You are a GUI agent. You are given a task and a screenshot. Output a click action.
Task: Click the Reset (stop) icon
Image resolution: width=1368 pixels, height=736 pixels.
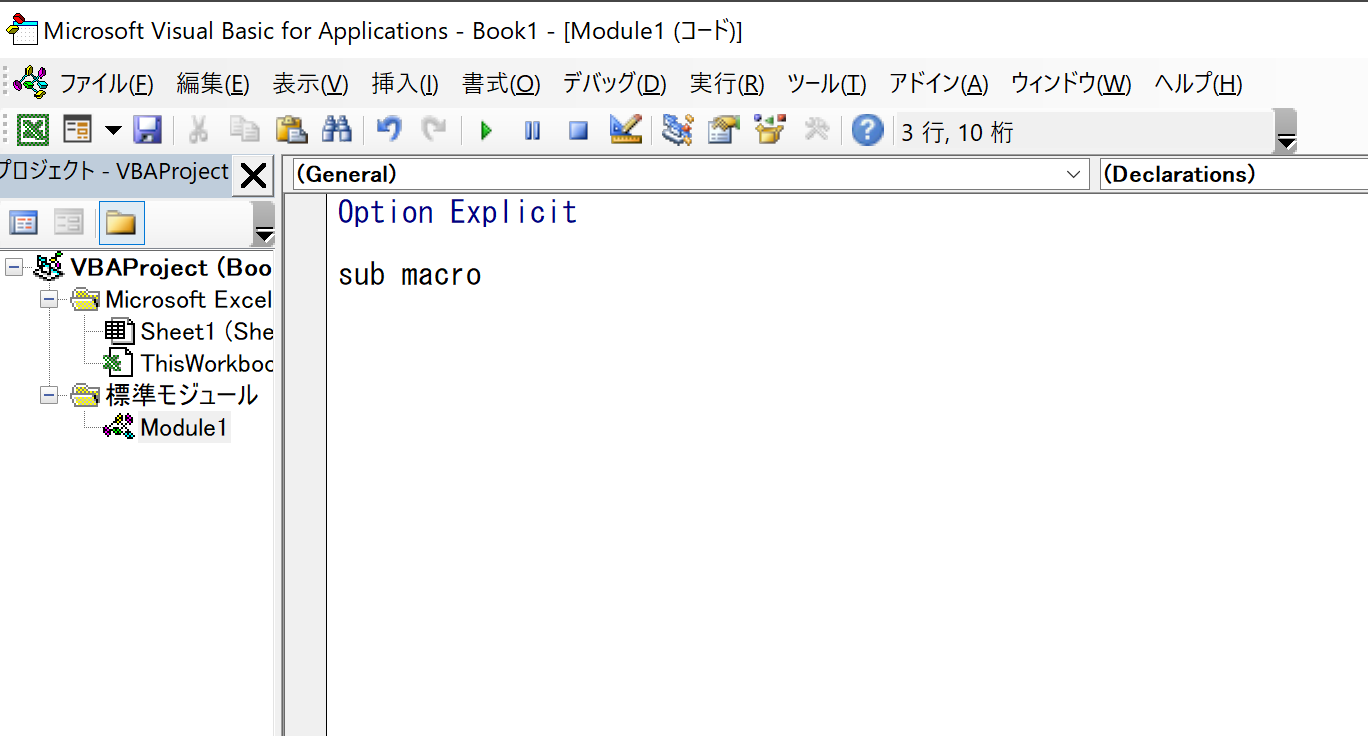tap(578, 131)
